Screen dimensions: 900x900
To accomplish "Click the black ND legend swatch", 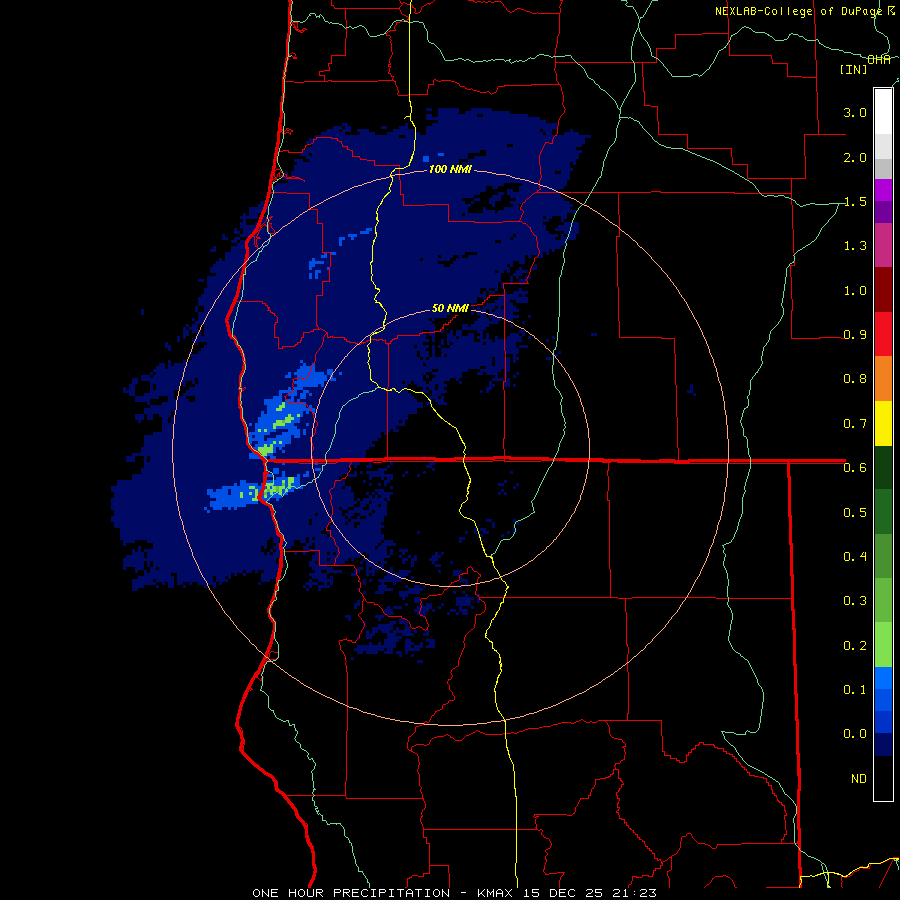I will click(x=883, y=778).
